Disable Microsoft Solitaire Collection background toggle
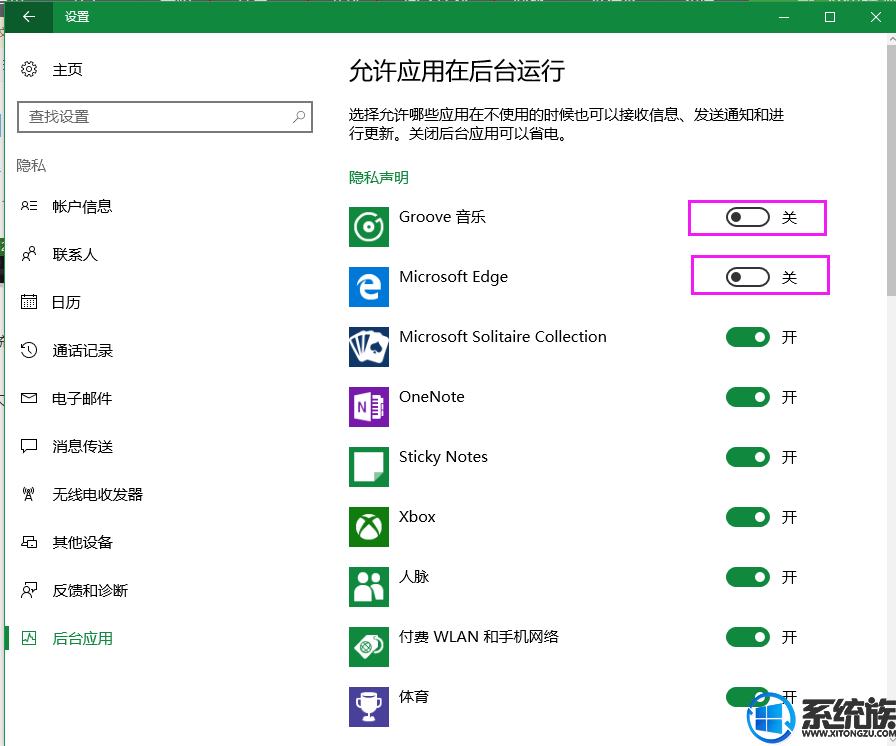 pyautogui.click(x=747, y=337)
